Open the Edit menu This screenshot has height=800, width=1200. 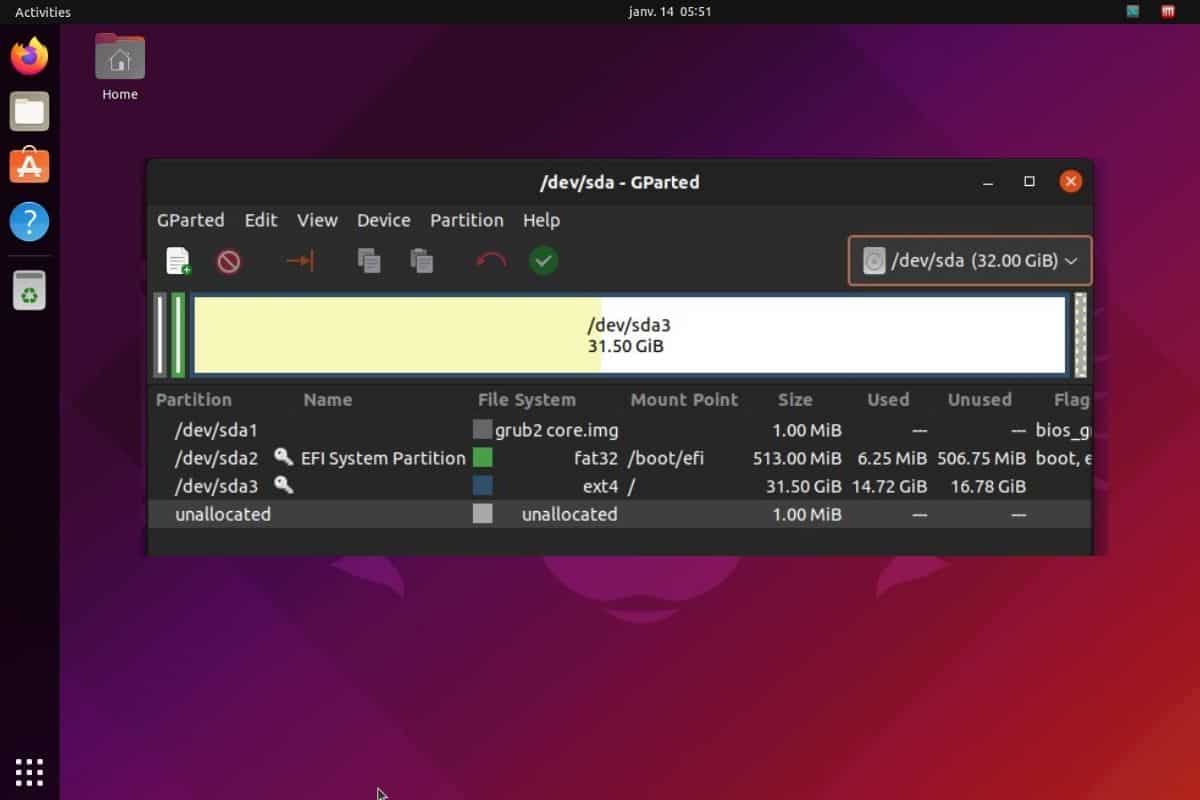click(x=260, y=220)
